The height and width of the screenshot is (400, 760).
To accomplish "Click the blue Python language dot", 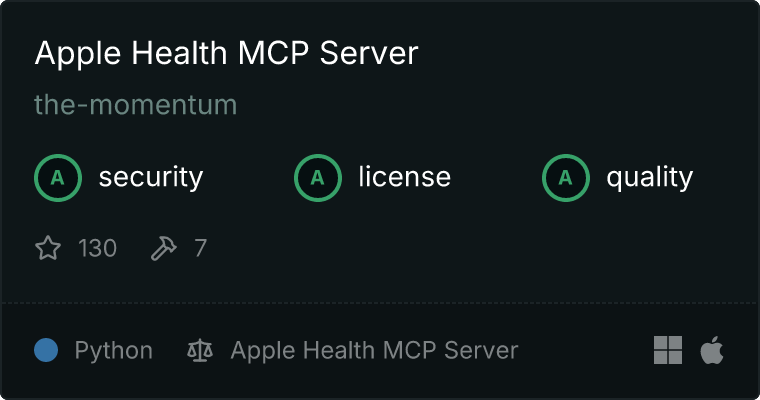I will coord(46,350).
